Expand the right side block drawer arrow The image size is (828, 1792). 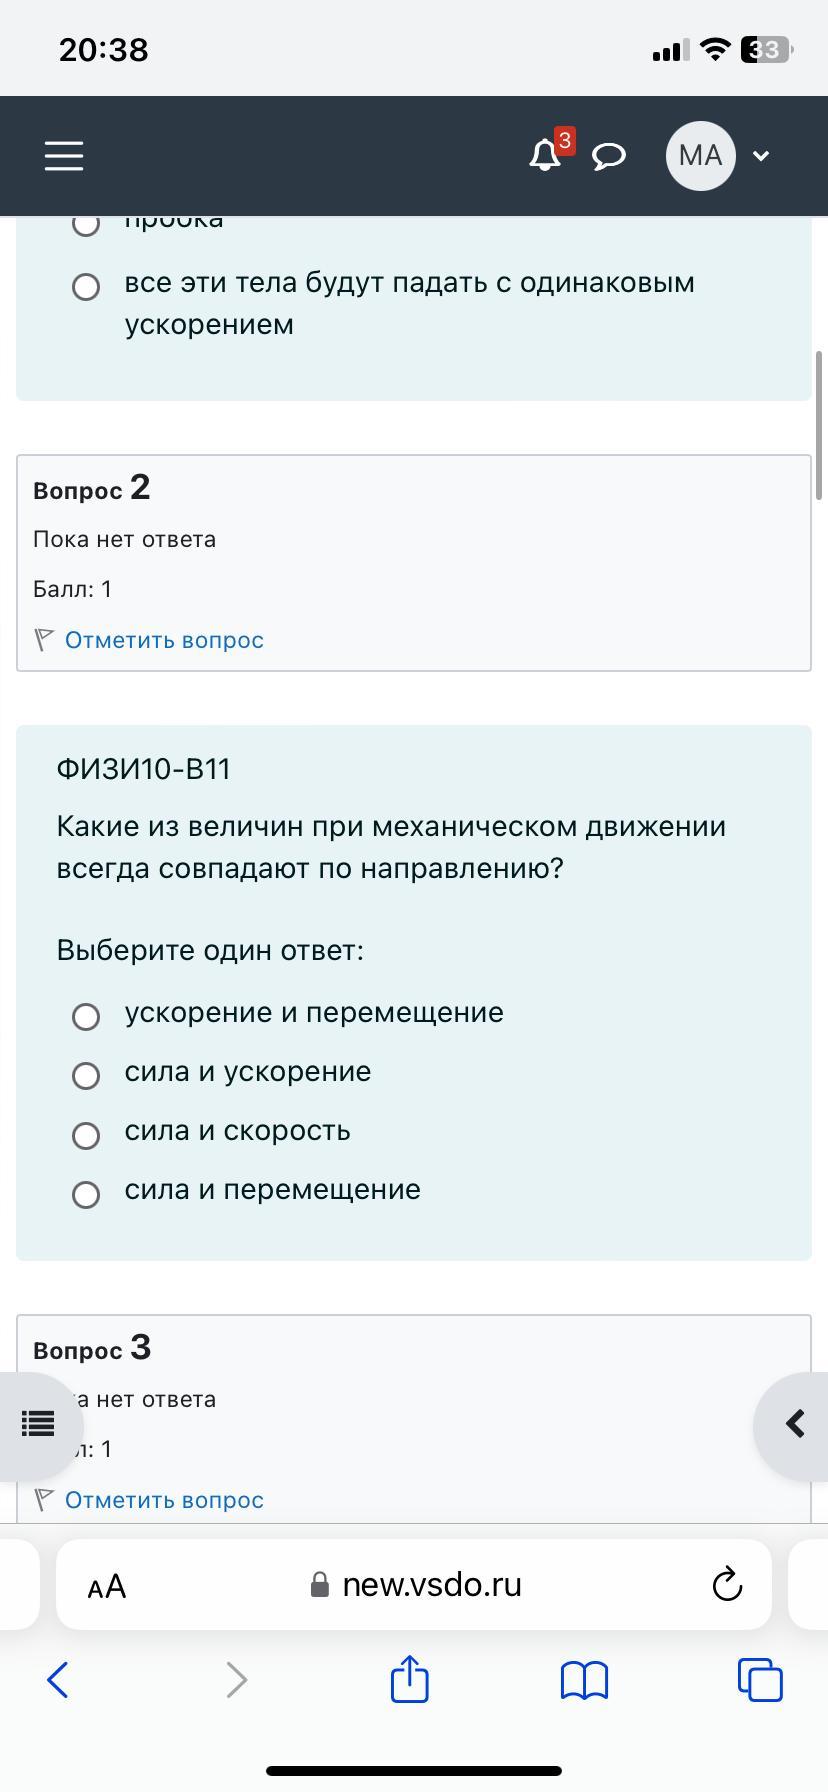coord(793,1424)
